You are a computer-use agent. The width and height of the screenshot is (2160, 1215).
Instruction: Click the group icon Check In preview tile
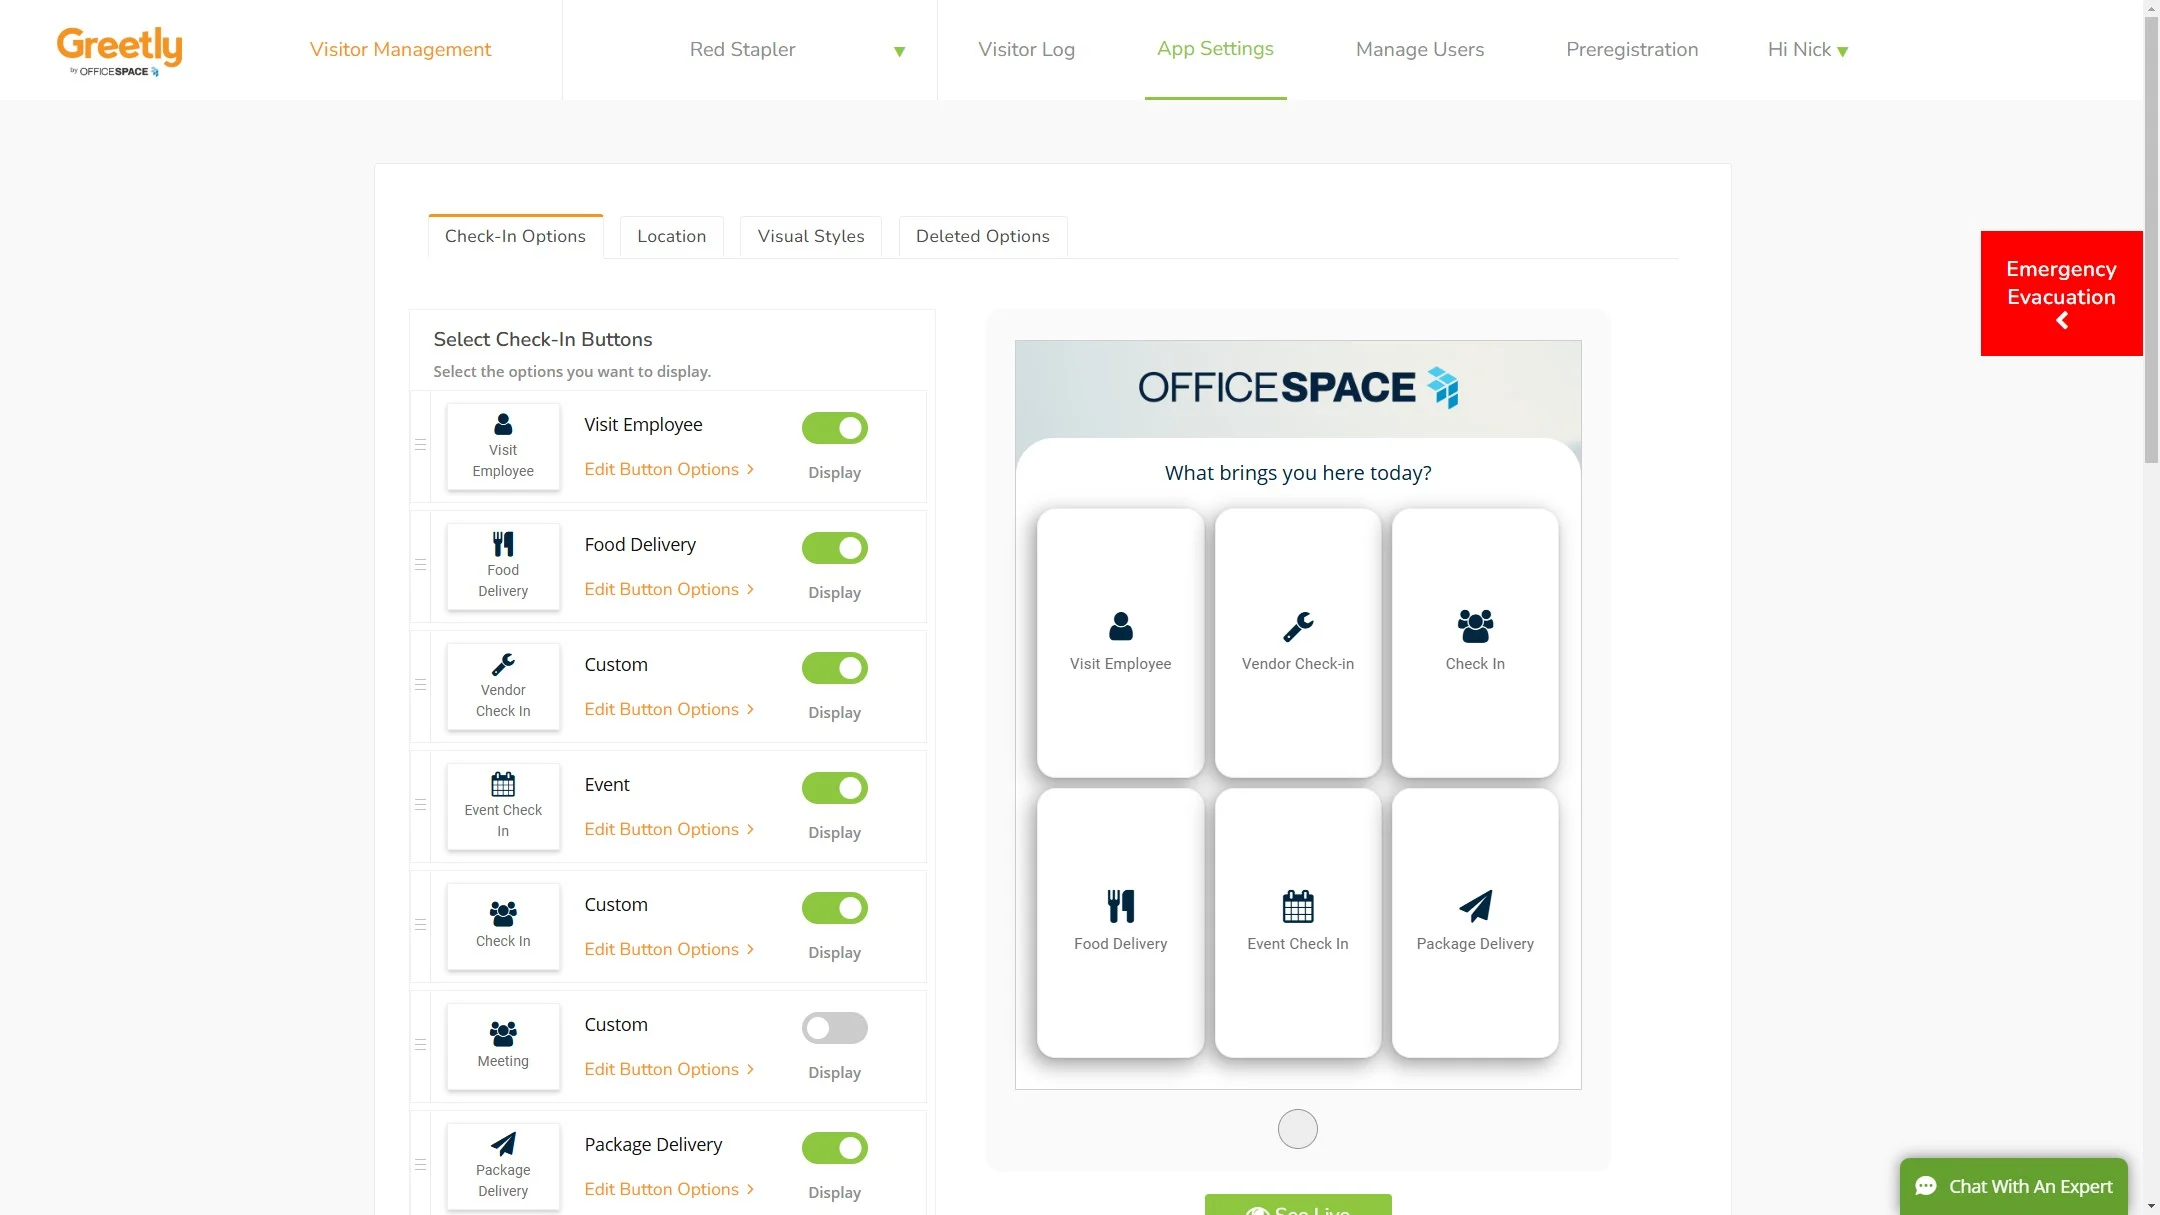pyautogui.click(x=1474, y=642)
